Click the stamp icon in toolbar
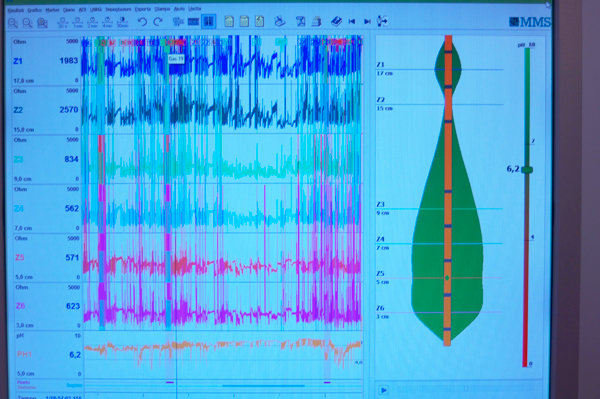Screen dimensions: 600x399 (280, 21)
